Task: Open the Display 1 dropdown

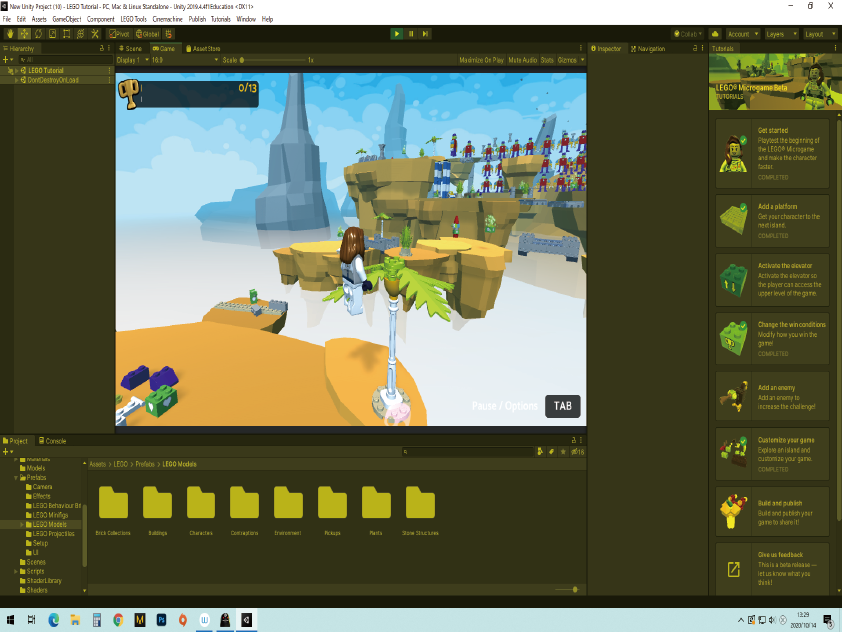Action: point(133,60)
